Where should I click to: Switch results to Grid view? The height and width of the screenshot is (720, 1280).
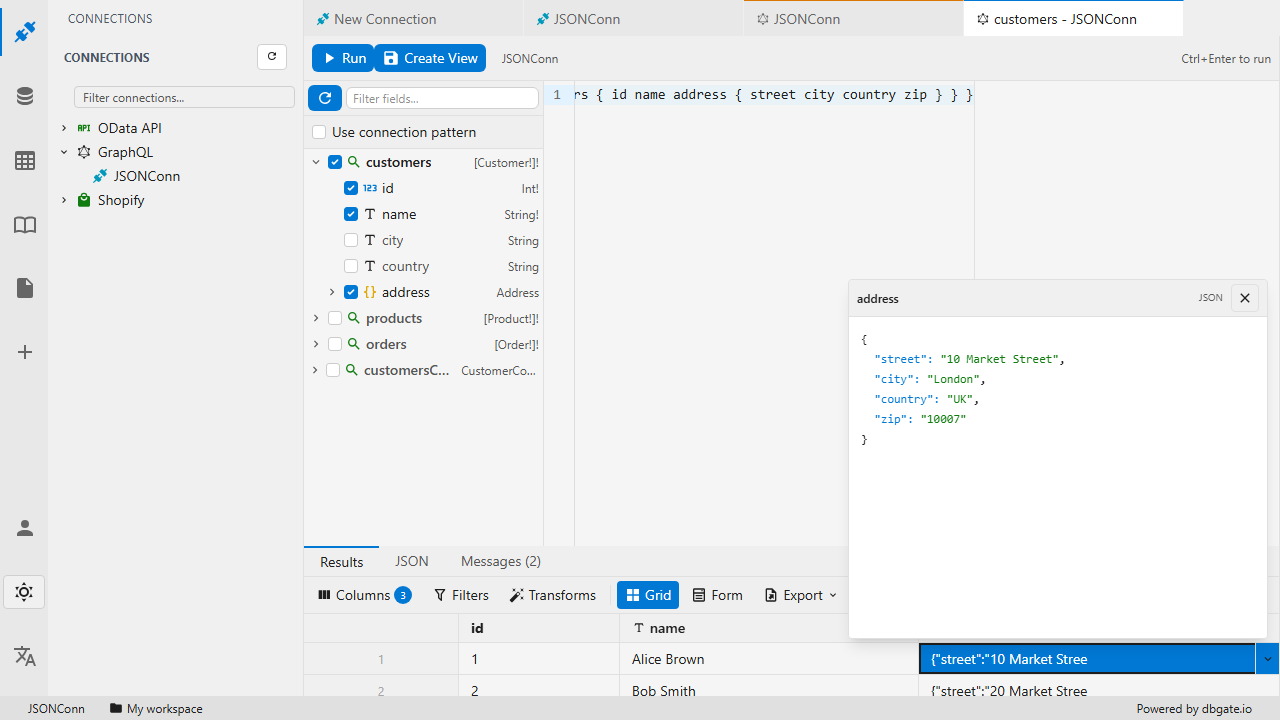648,595
